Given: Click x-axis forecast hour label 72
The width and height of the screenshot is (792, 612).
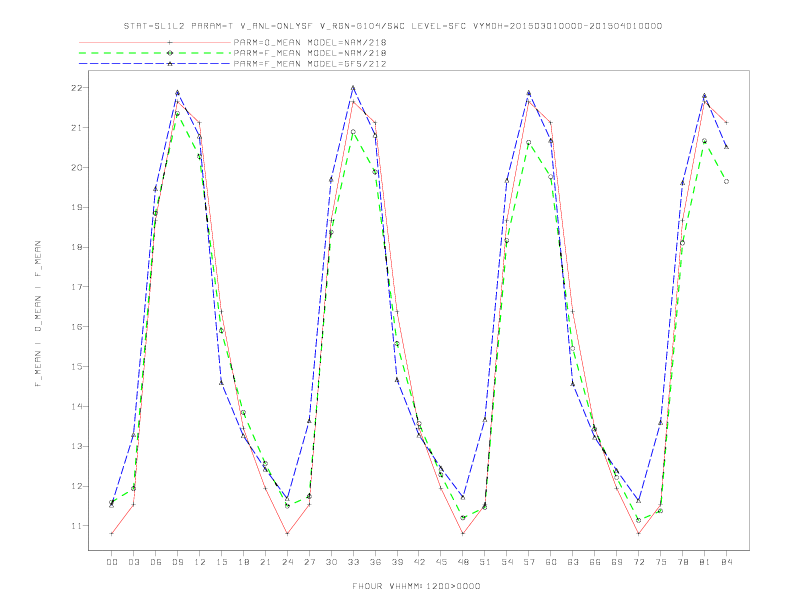Looking at the screenshot, I should pyautogui.click(x=638, y=562).
